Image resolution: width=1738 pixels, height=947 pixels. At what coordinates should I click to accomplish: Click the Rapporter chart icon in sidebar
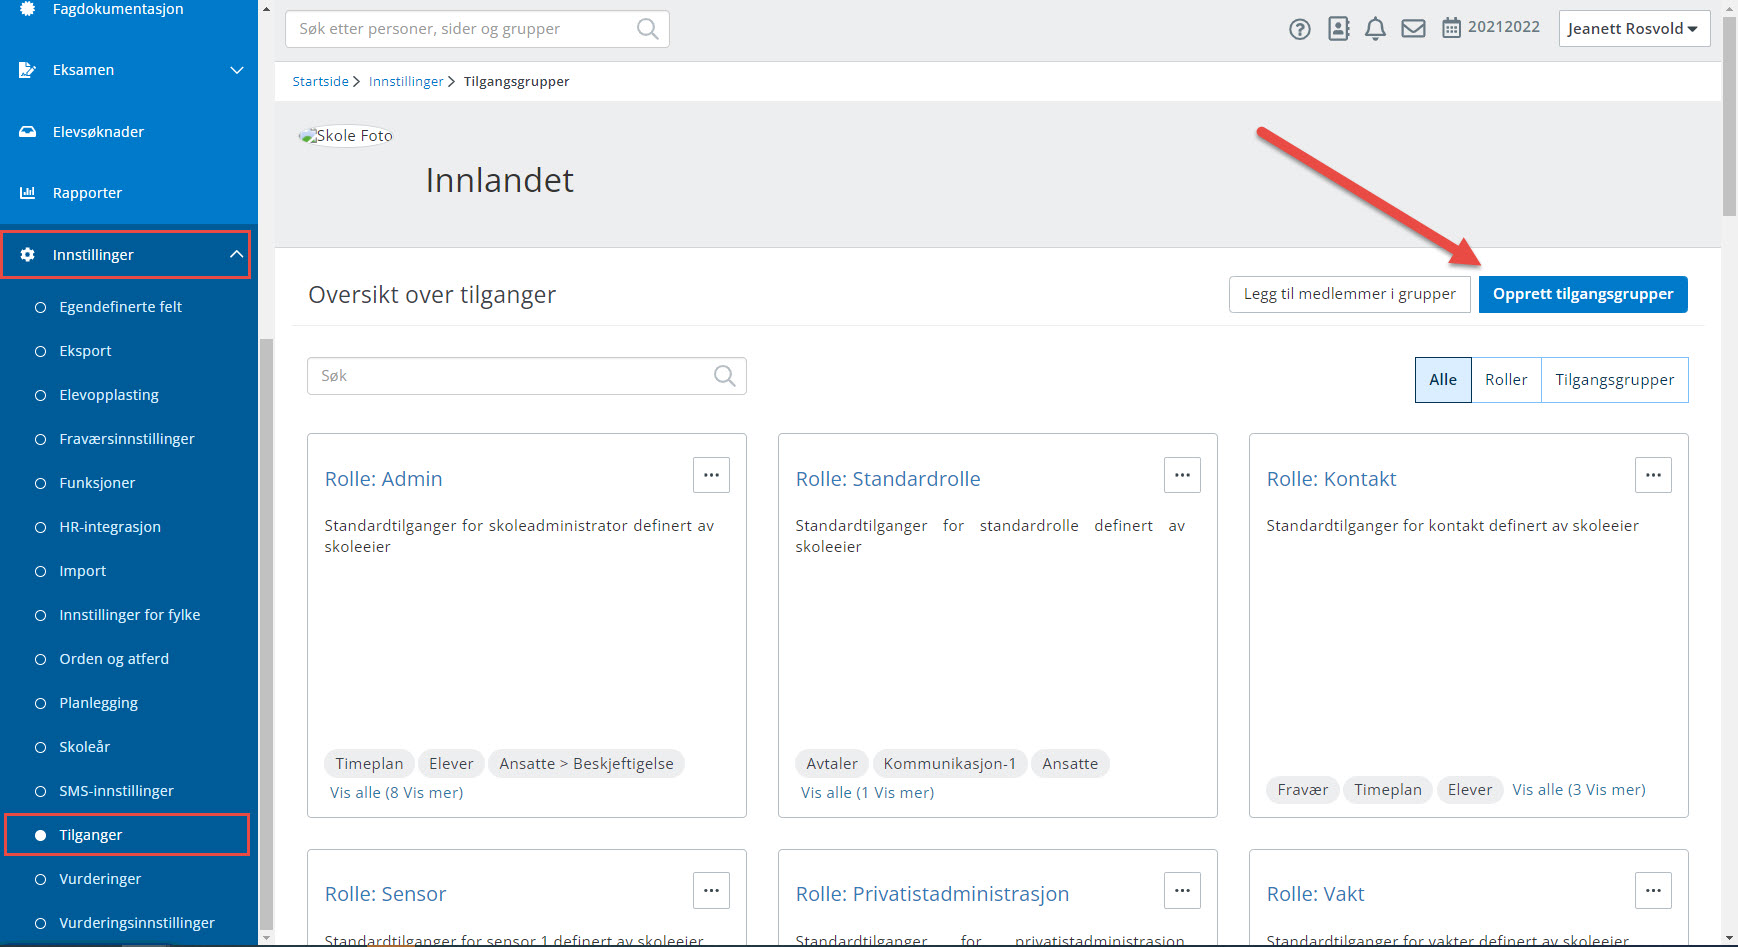(x=28, y=193)
